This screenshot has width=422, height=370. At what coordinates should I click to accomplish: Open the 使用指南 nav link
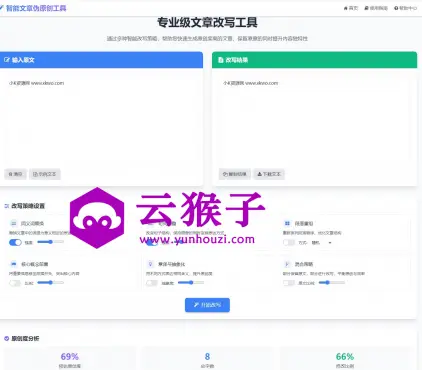[376, 8]
